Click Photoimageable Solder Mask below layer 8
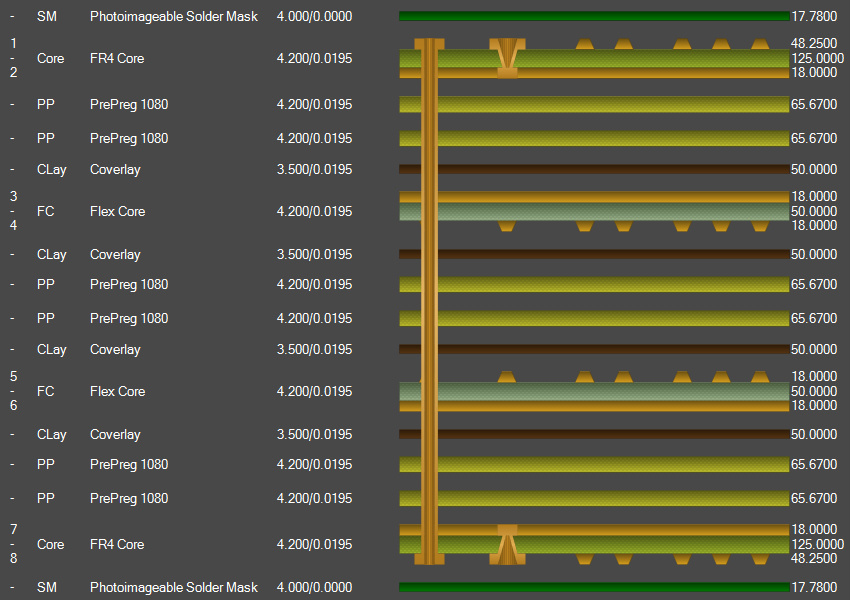Screen dimensions: 850x600 click(x=173, y=588)
